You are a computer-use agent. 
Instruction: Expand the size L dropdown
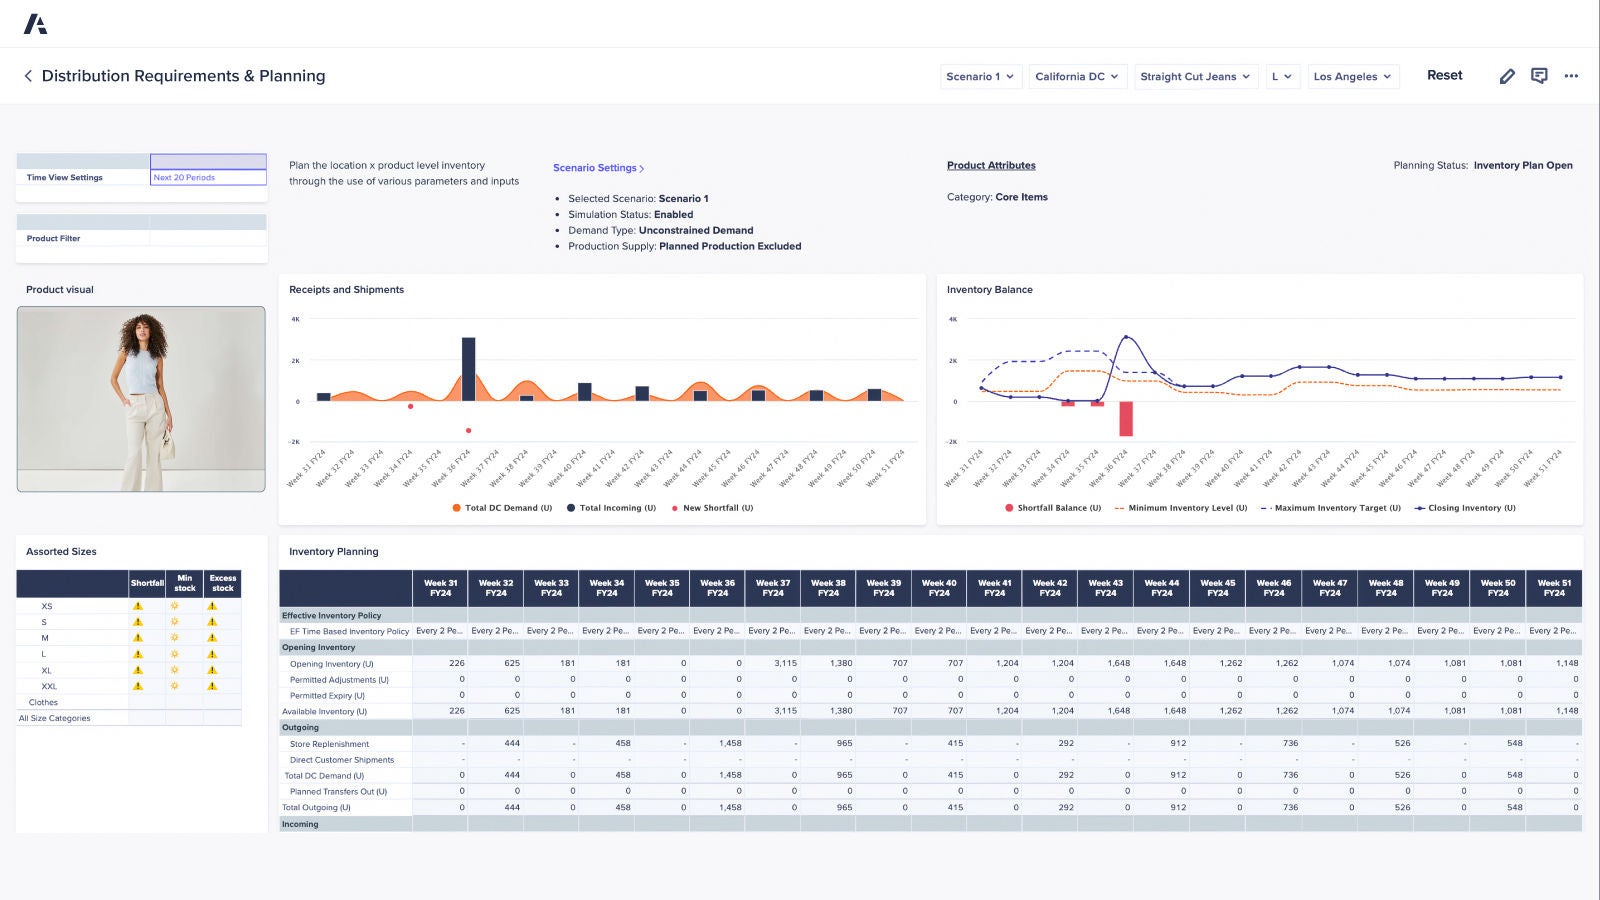(x=1283, y=76)
